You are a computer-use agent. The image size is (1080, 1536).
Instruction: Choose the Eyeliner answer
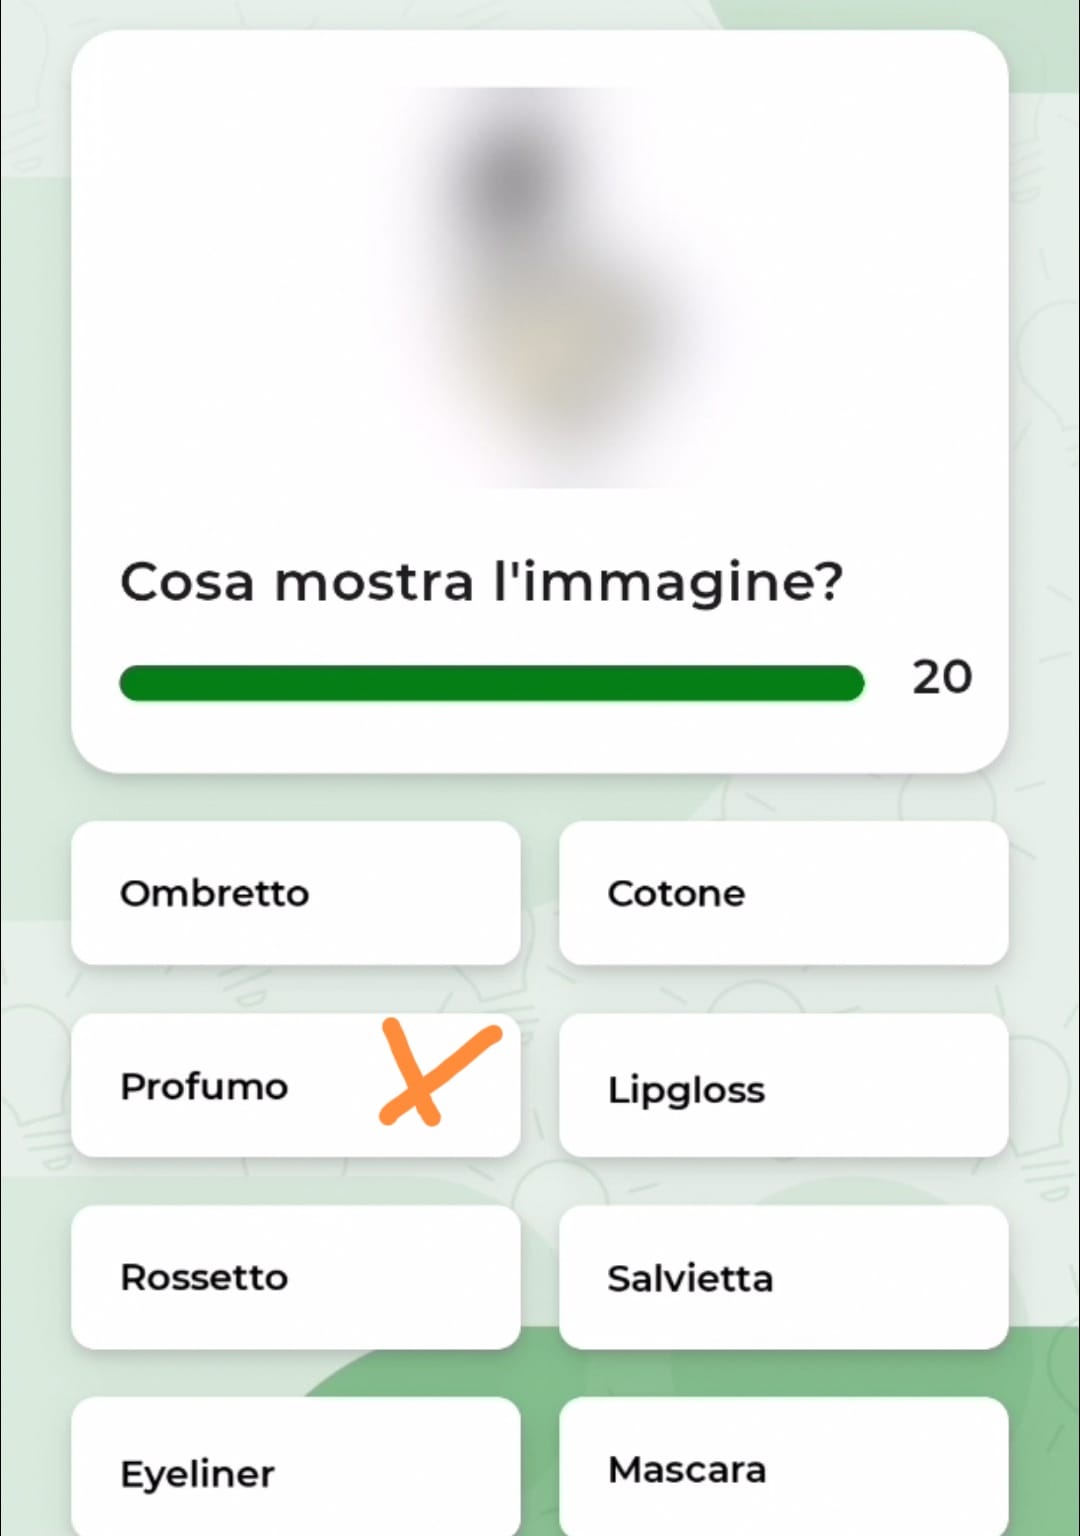point(295,1470)
